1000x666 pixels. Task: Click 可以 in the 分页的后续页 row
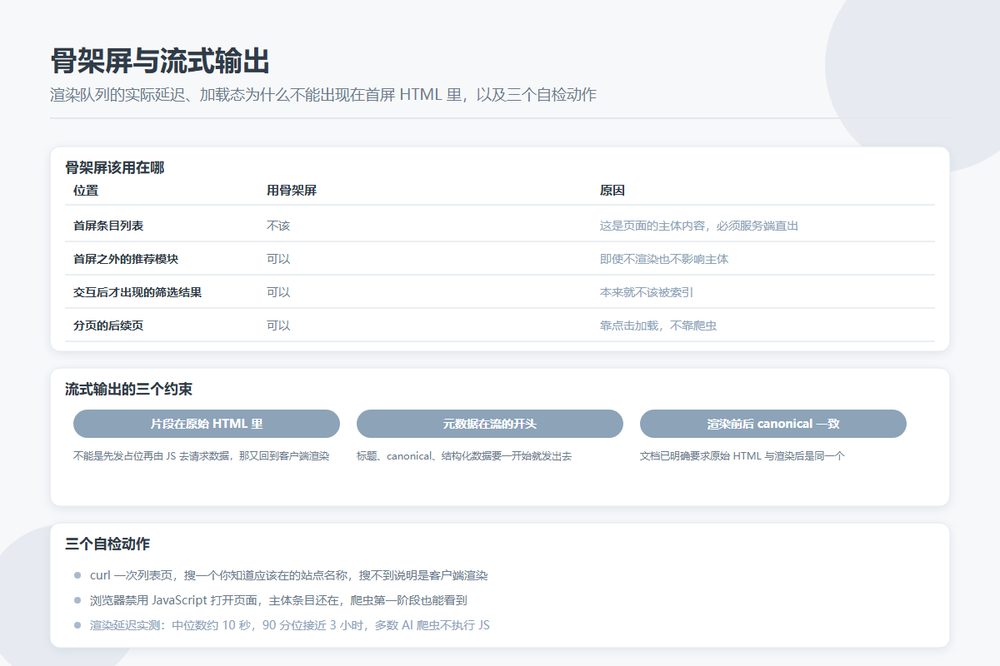(x=278, y=325)
